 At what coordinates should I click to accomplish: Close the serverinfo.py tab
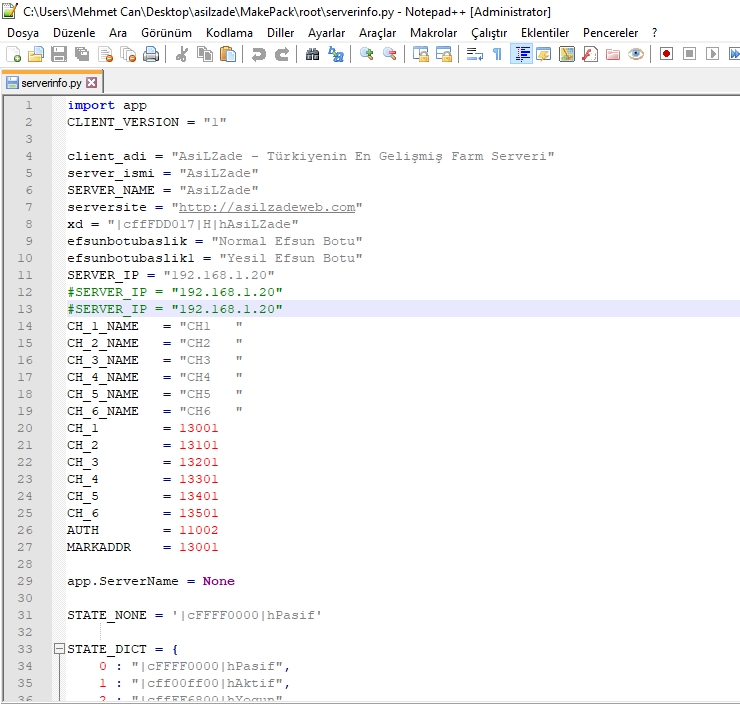pos(92,83)
